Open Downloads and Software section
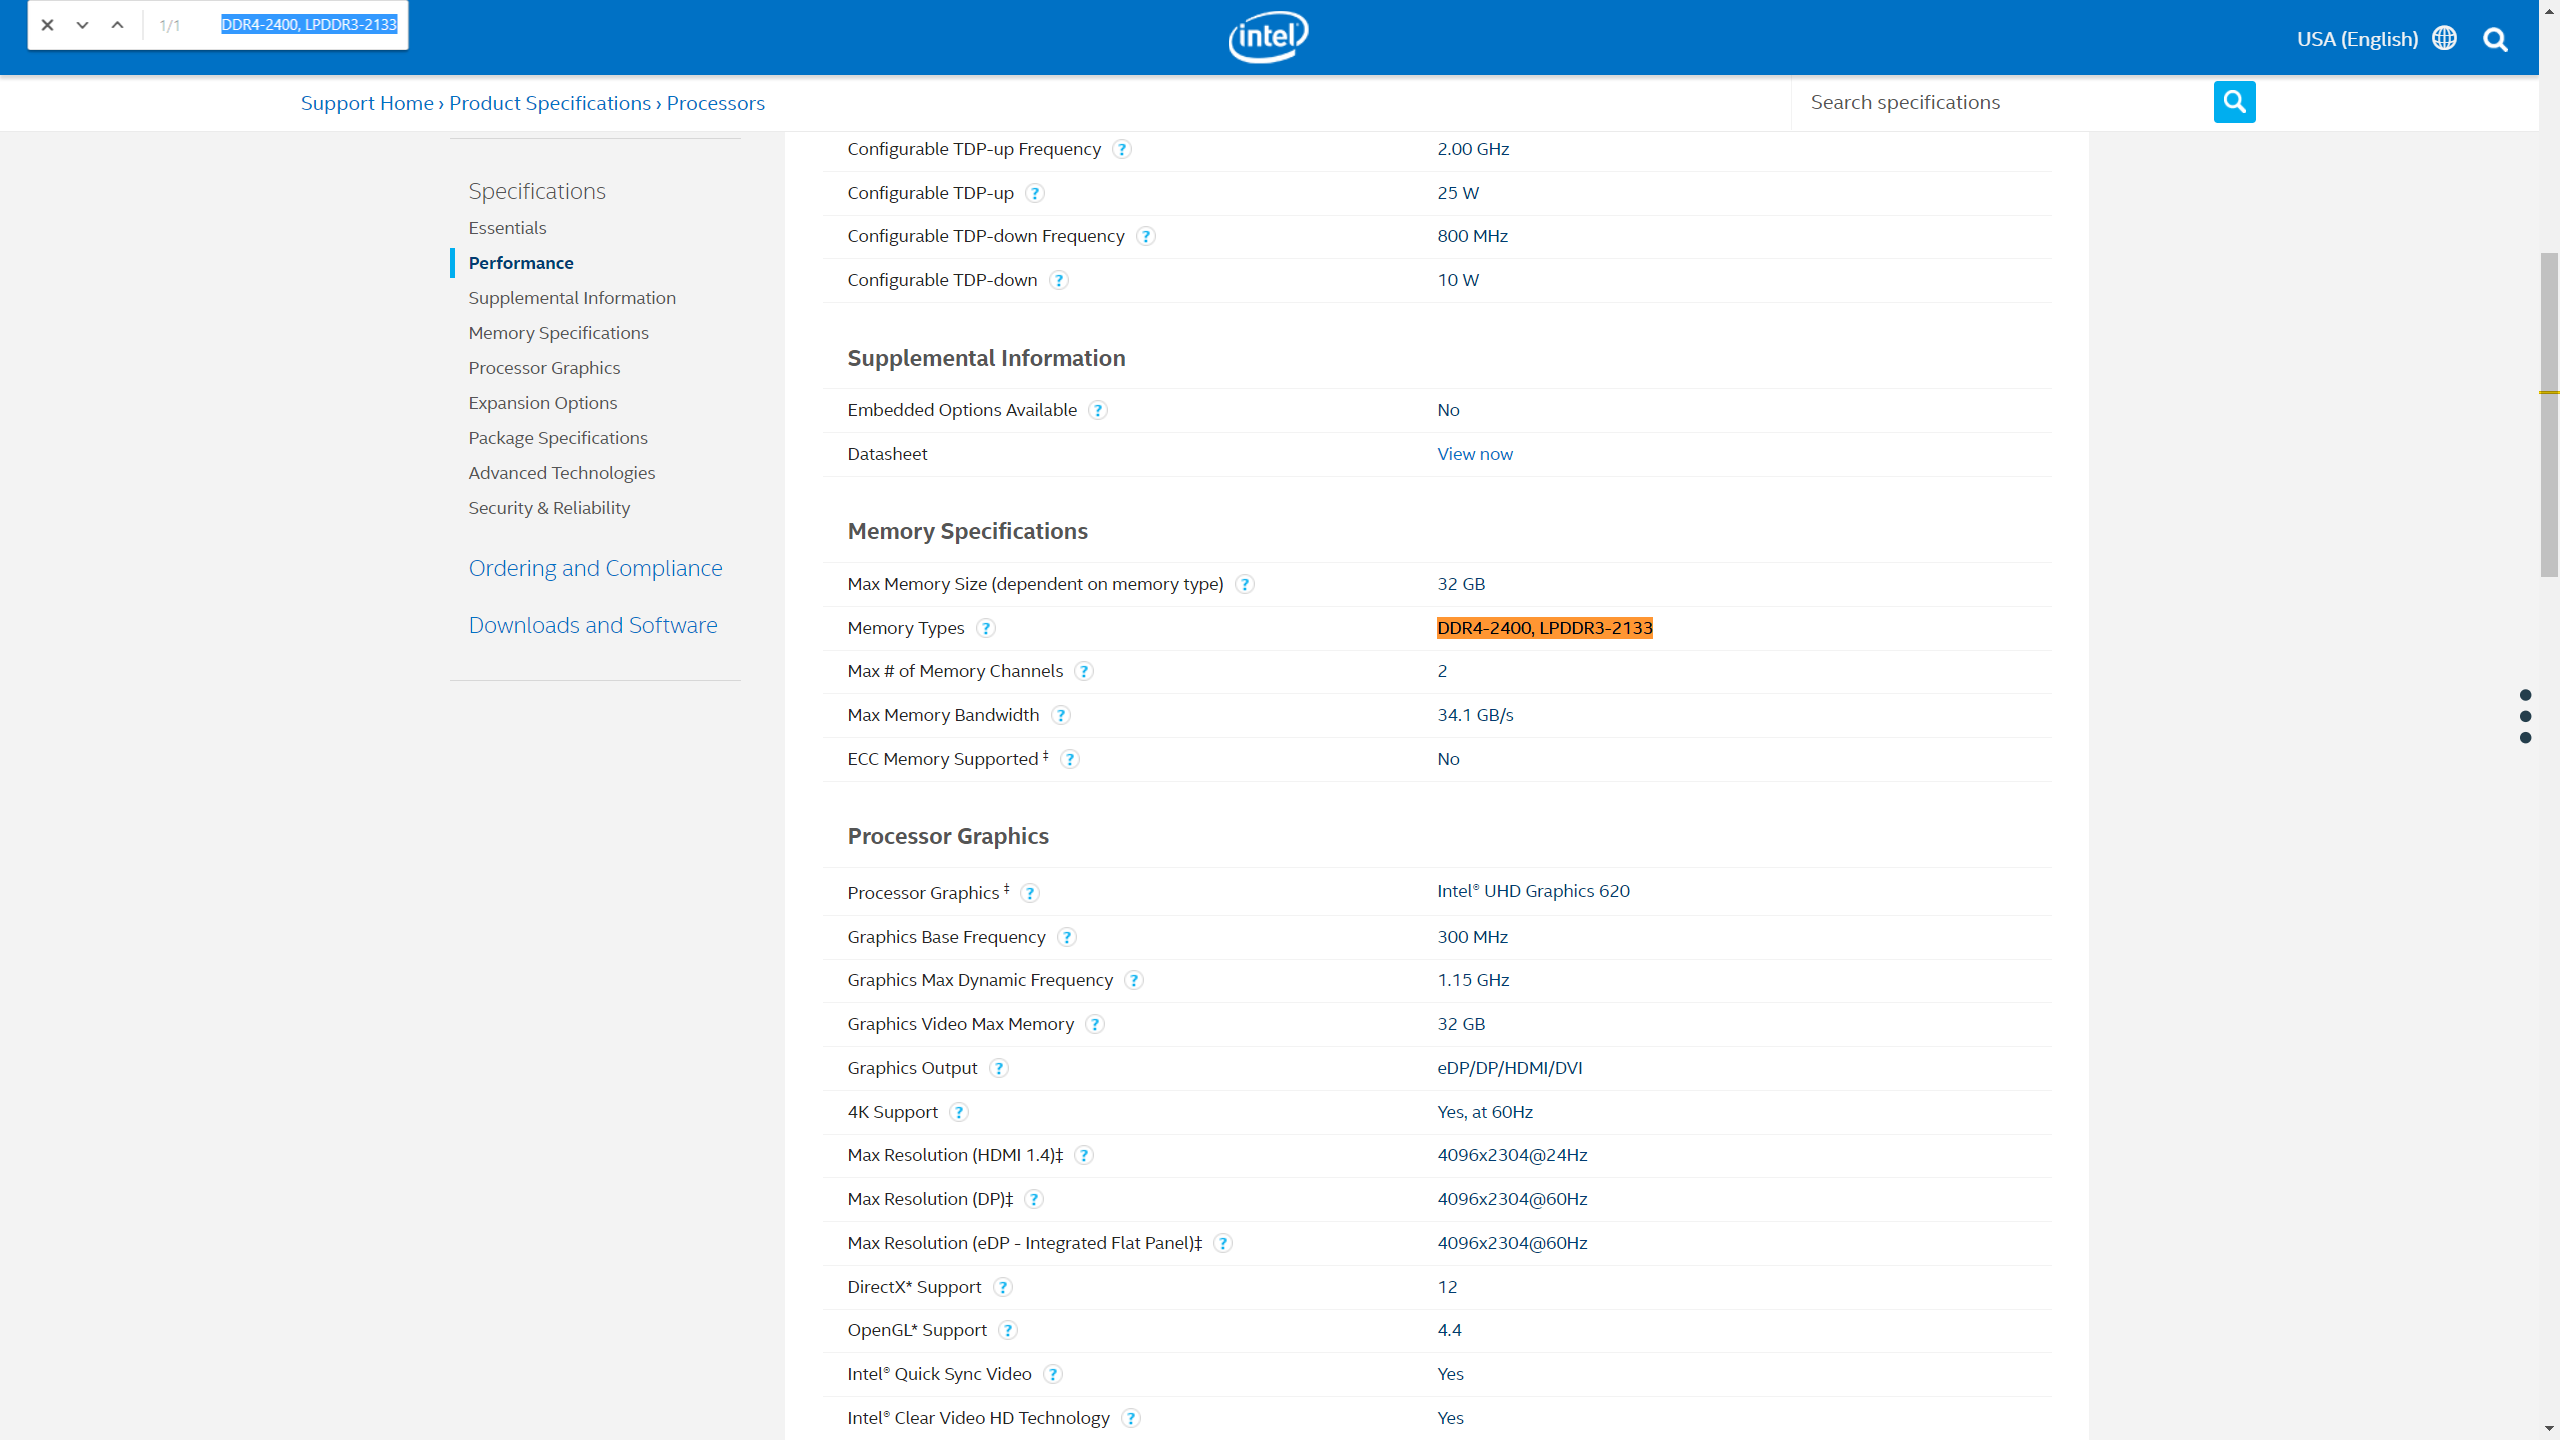 tap(593, 625)
